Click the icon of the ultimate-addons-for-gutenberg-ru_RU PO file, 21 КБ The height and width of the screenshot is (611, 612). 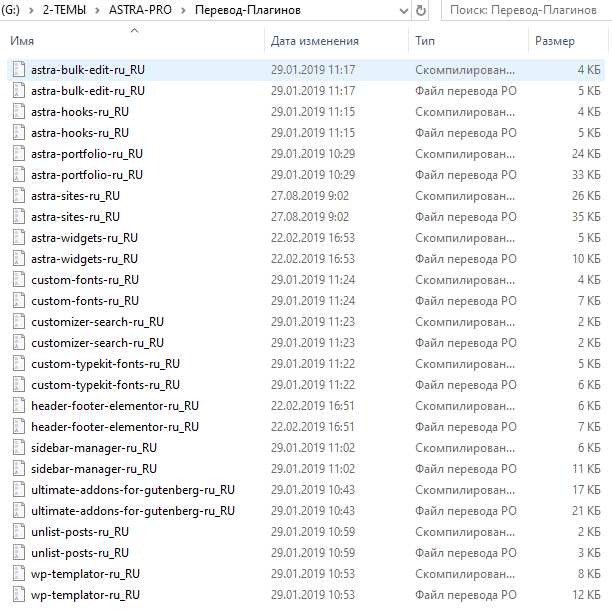19,511
